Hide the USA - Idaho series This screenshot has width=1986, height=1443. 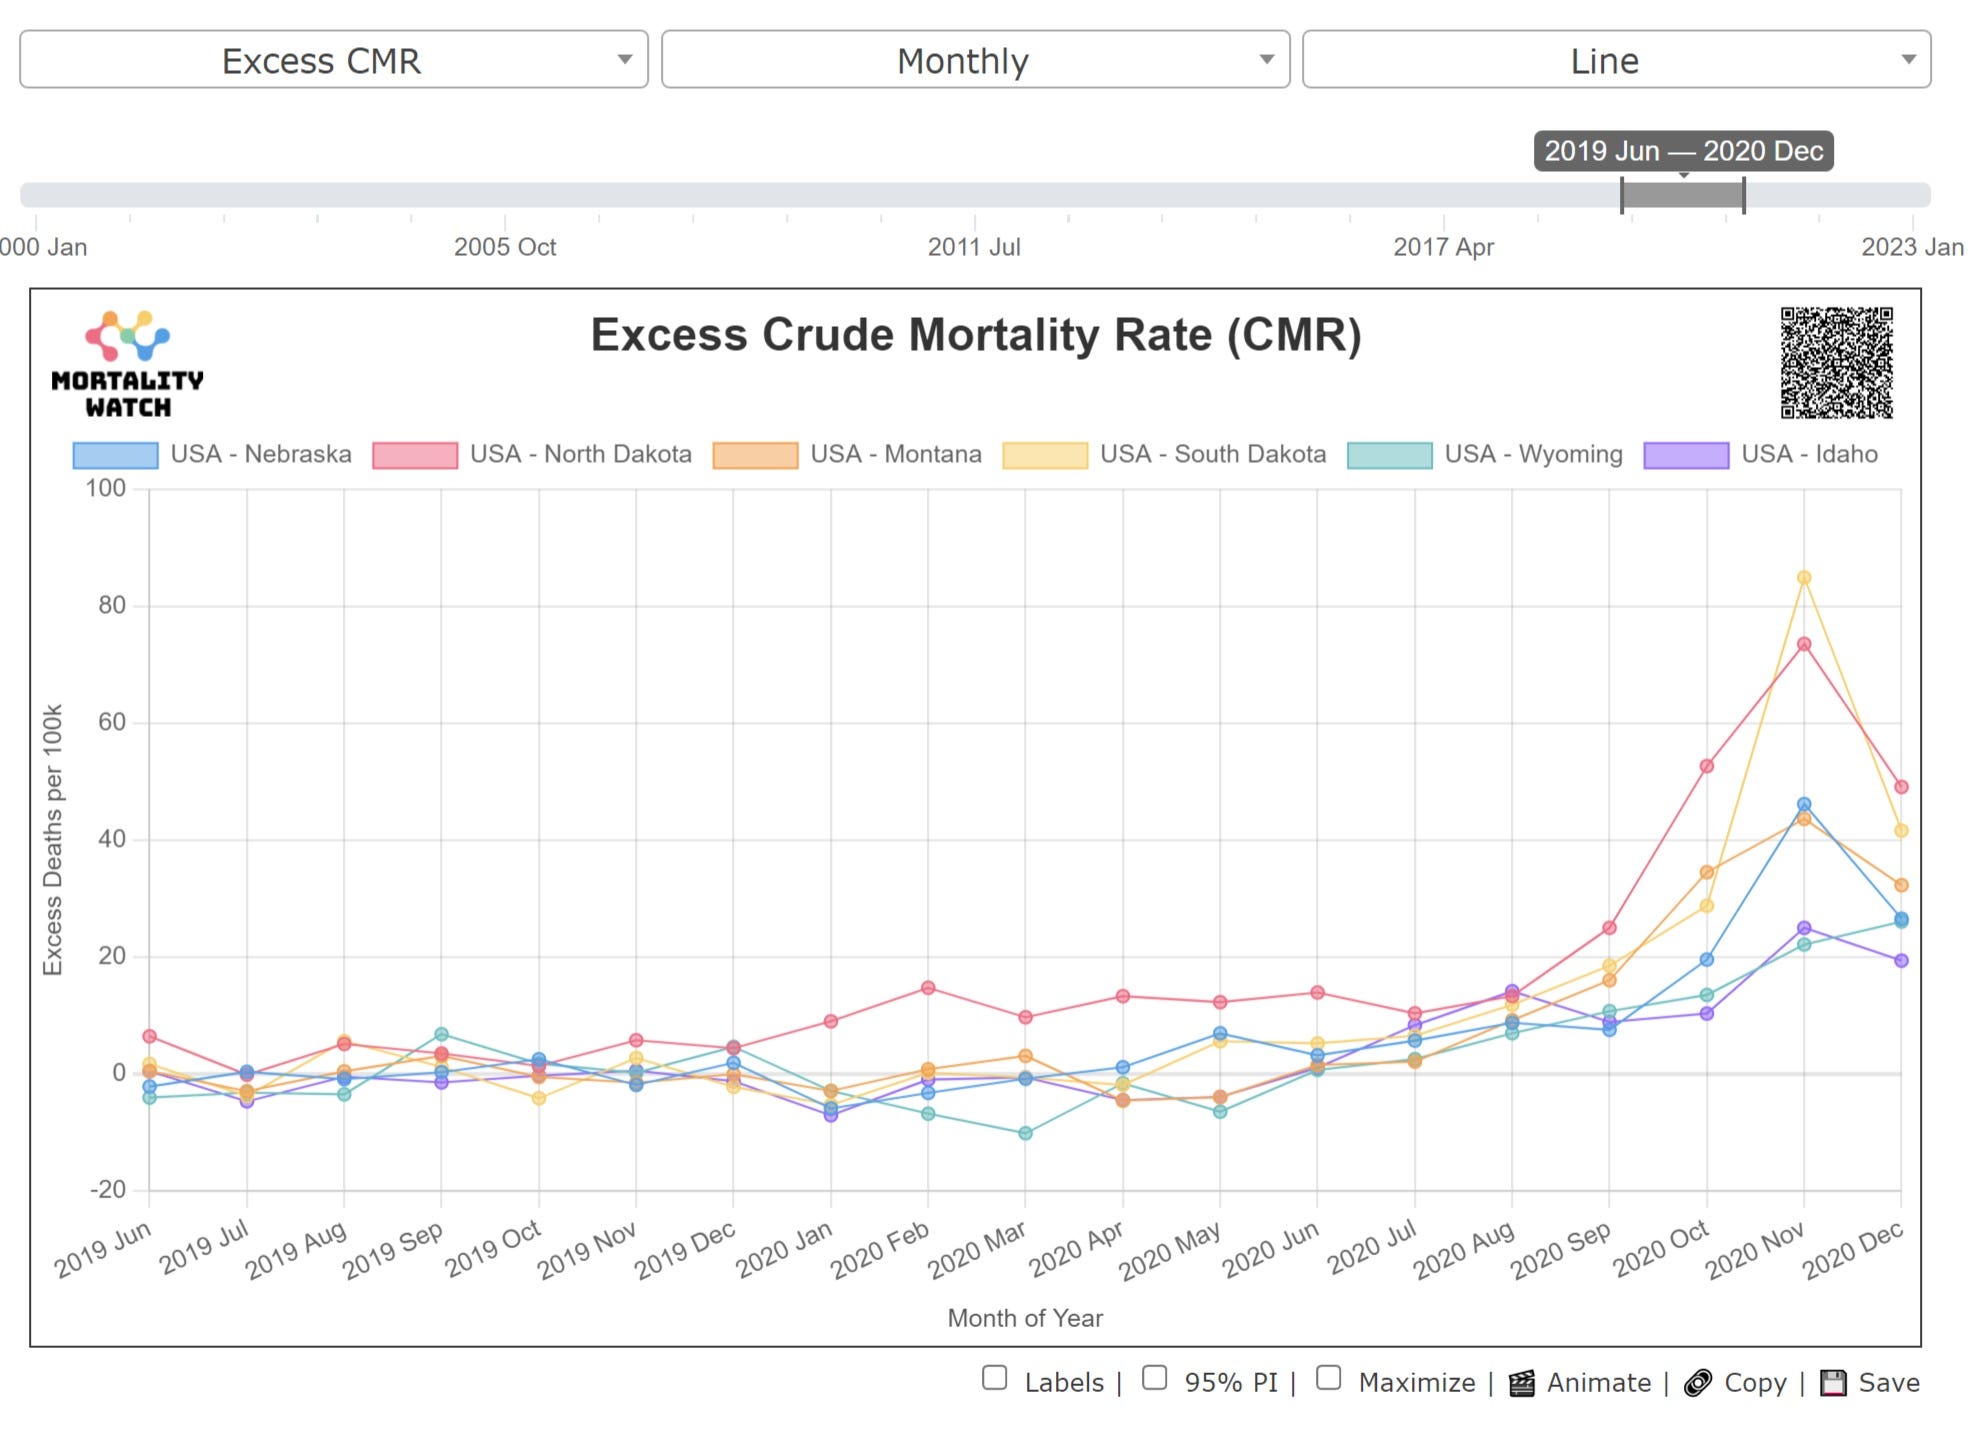[1686, 455]
